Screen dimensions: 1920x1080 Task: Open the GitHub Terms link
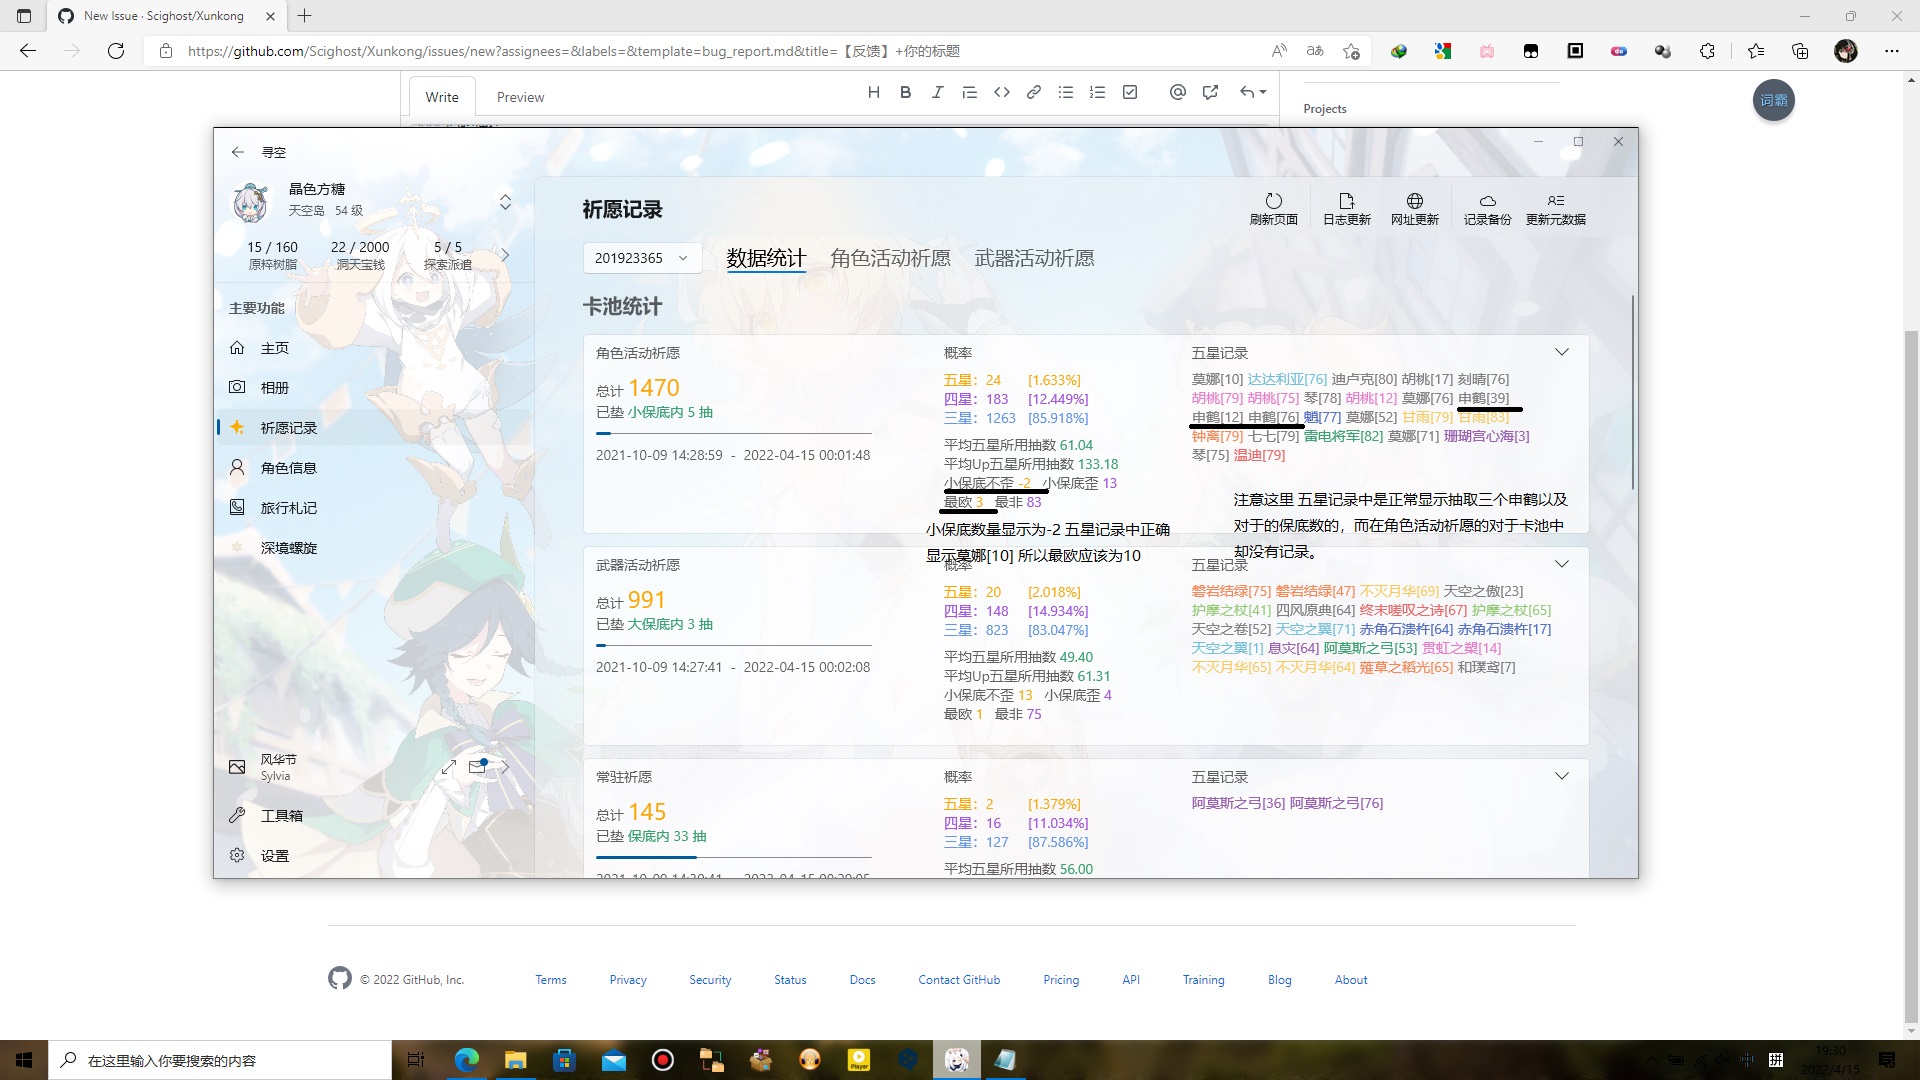pos(550,979)
